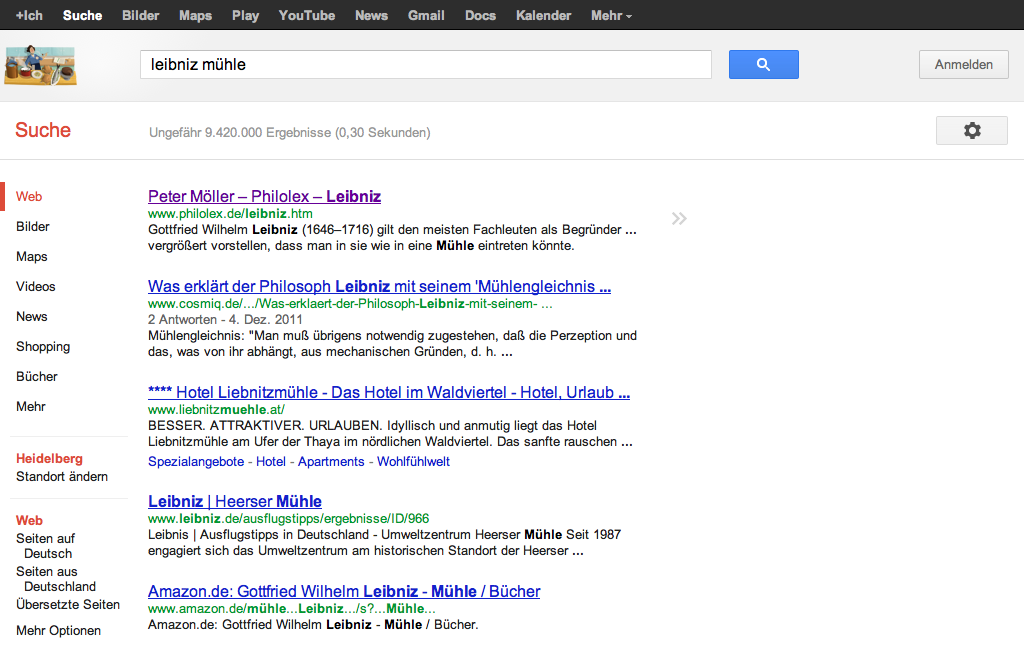1024x647 pixels.
Task: Open Amazon.de Gottfried Wilhelm Leibniz result
Action: pyautogui.click(x=344, y=592)
